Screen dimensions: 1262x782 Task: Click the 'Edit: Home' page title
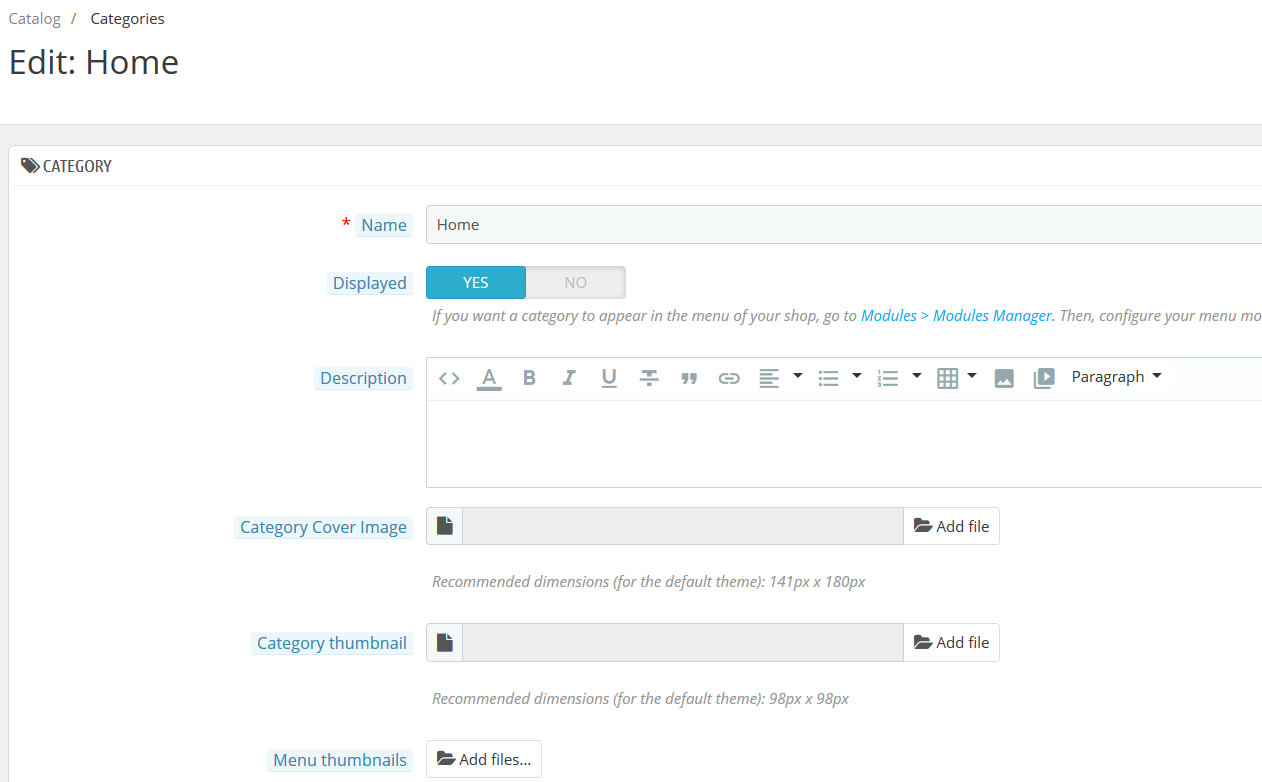point(94,62)
